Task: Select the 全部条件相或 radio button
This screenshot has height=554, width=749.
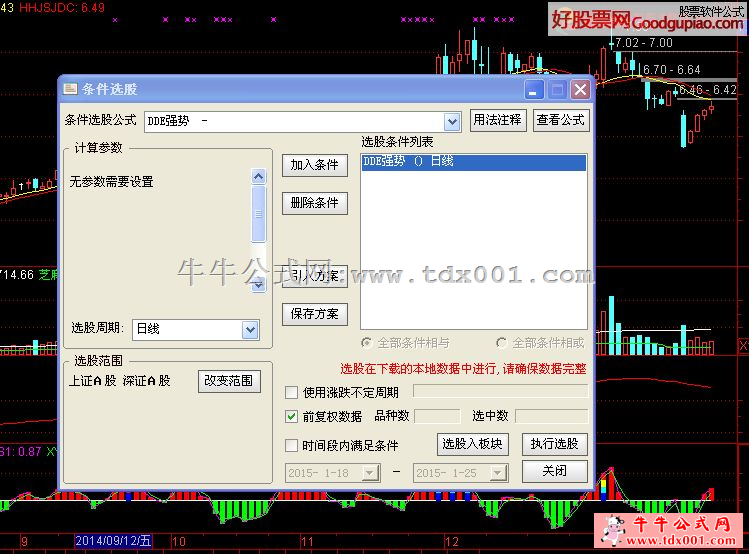Action: pyautogui.click(x=502, y=342)
